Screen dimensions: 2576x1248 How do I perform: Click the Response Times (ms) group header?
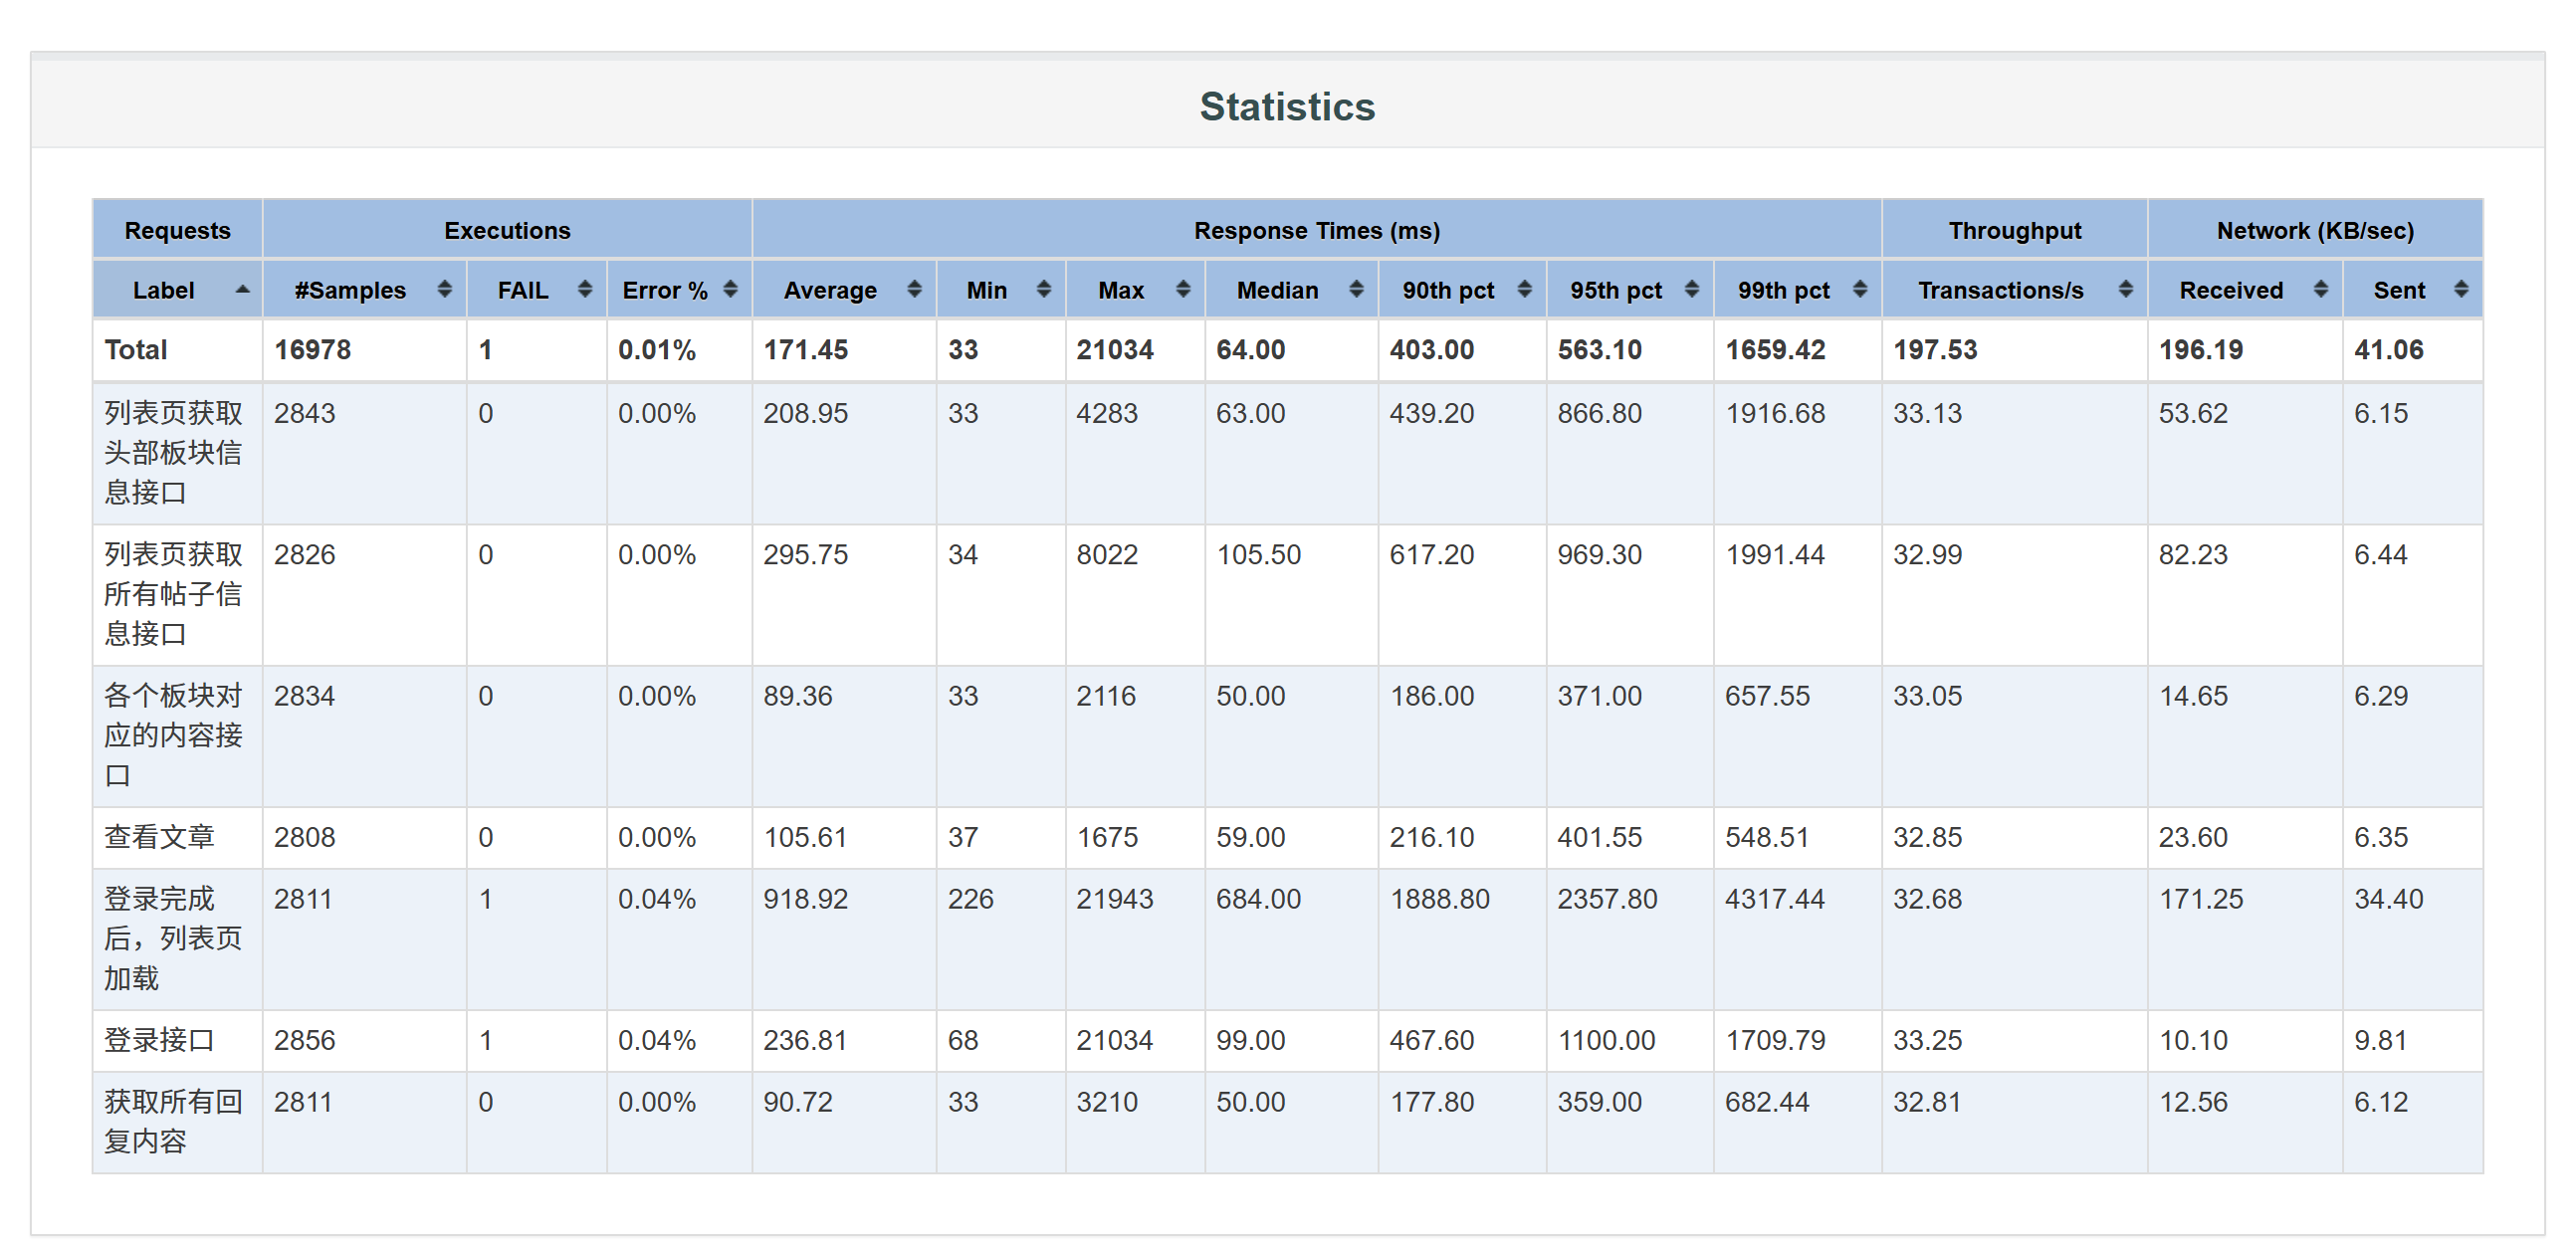point(1316,231)
